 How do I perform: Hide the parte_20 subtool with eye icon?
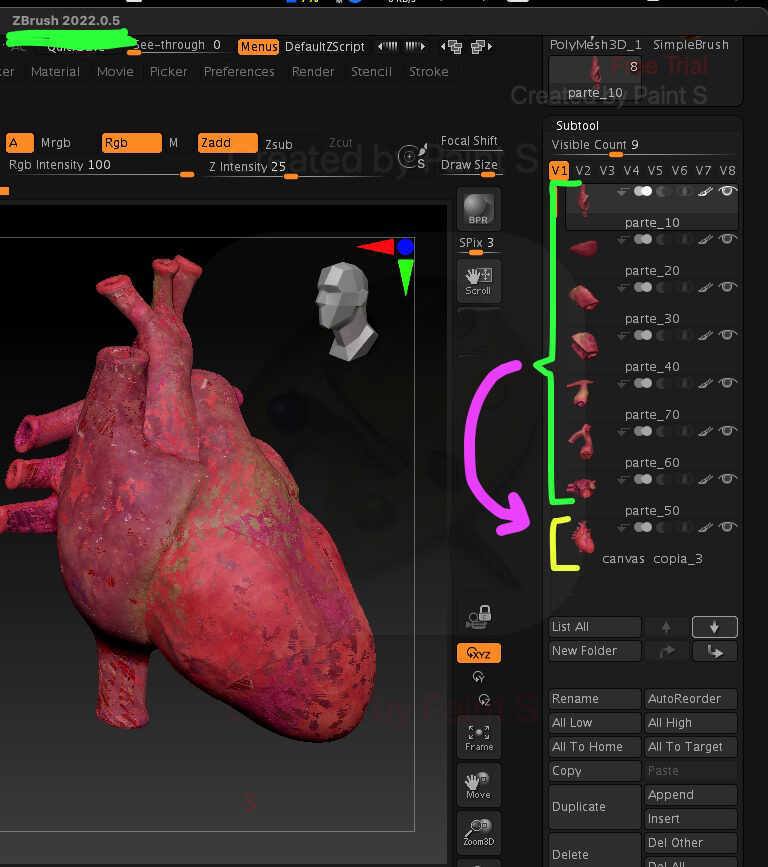coord(728,239)
